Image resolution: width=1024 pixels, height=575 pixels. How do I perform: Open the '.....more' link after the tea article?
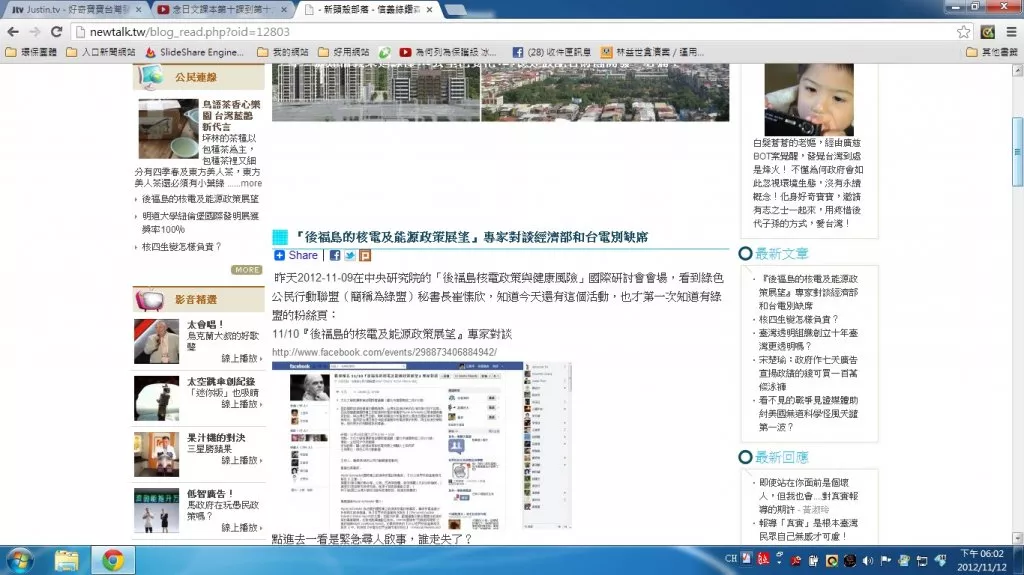point(245,184)
